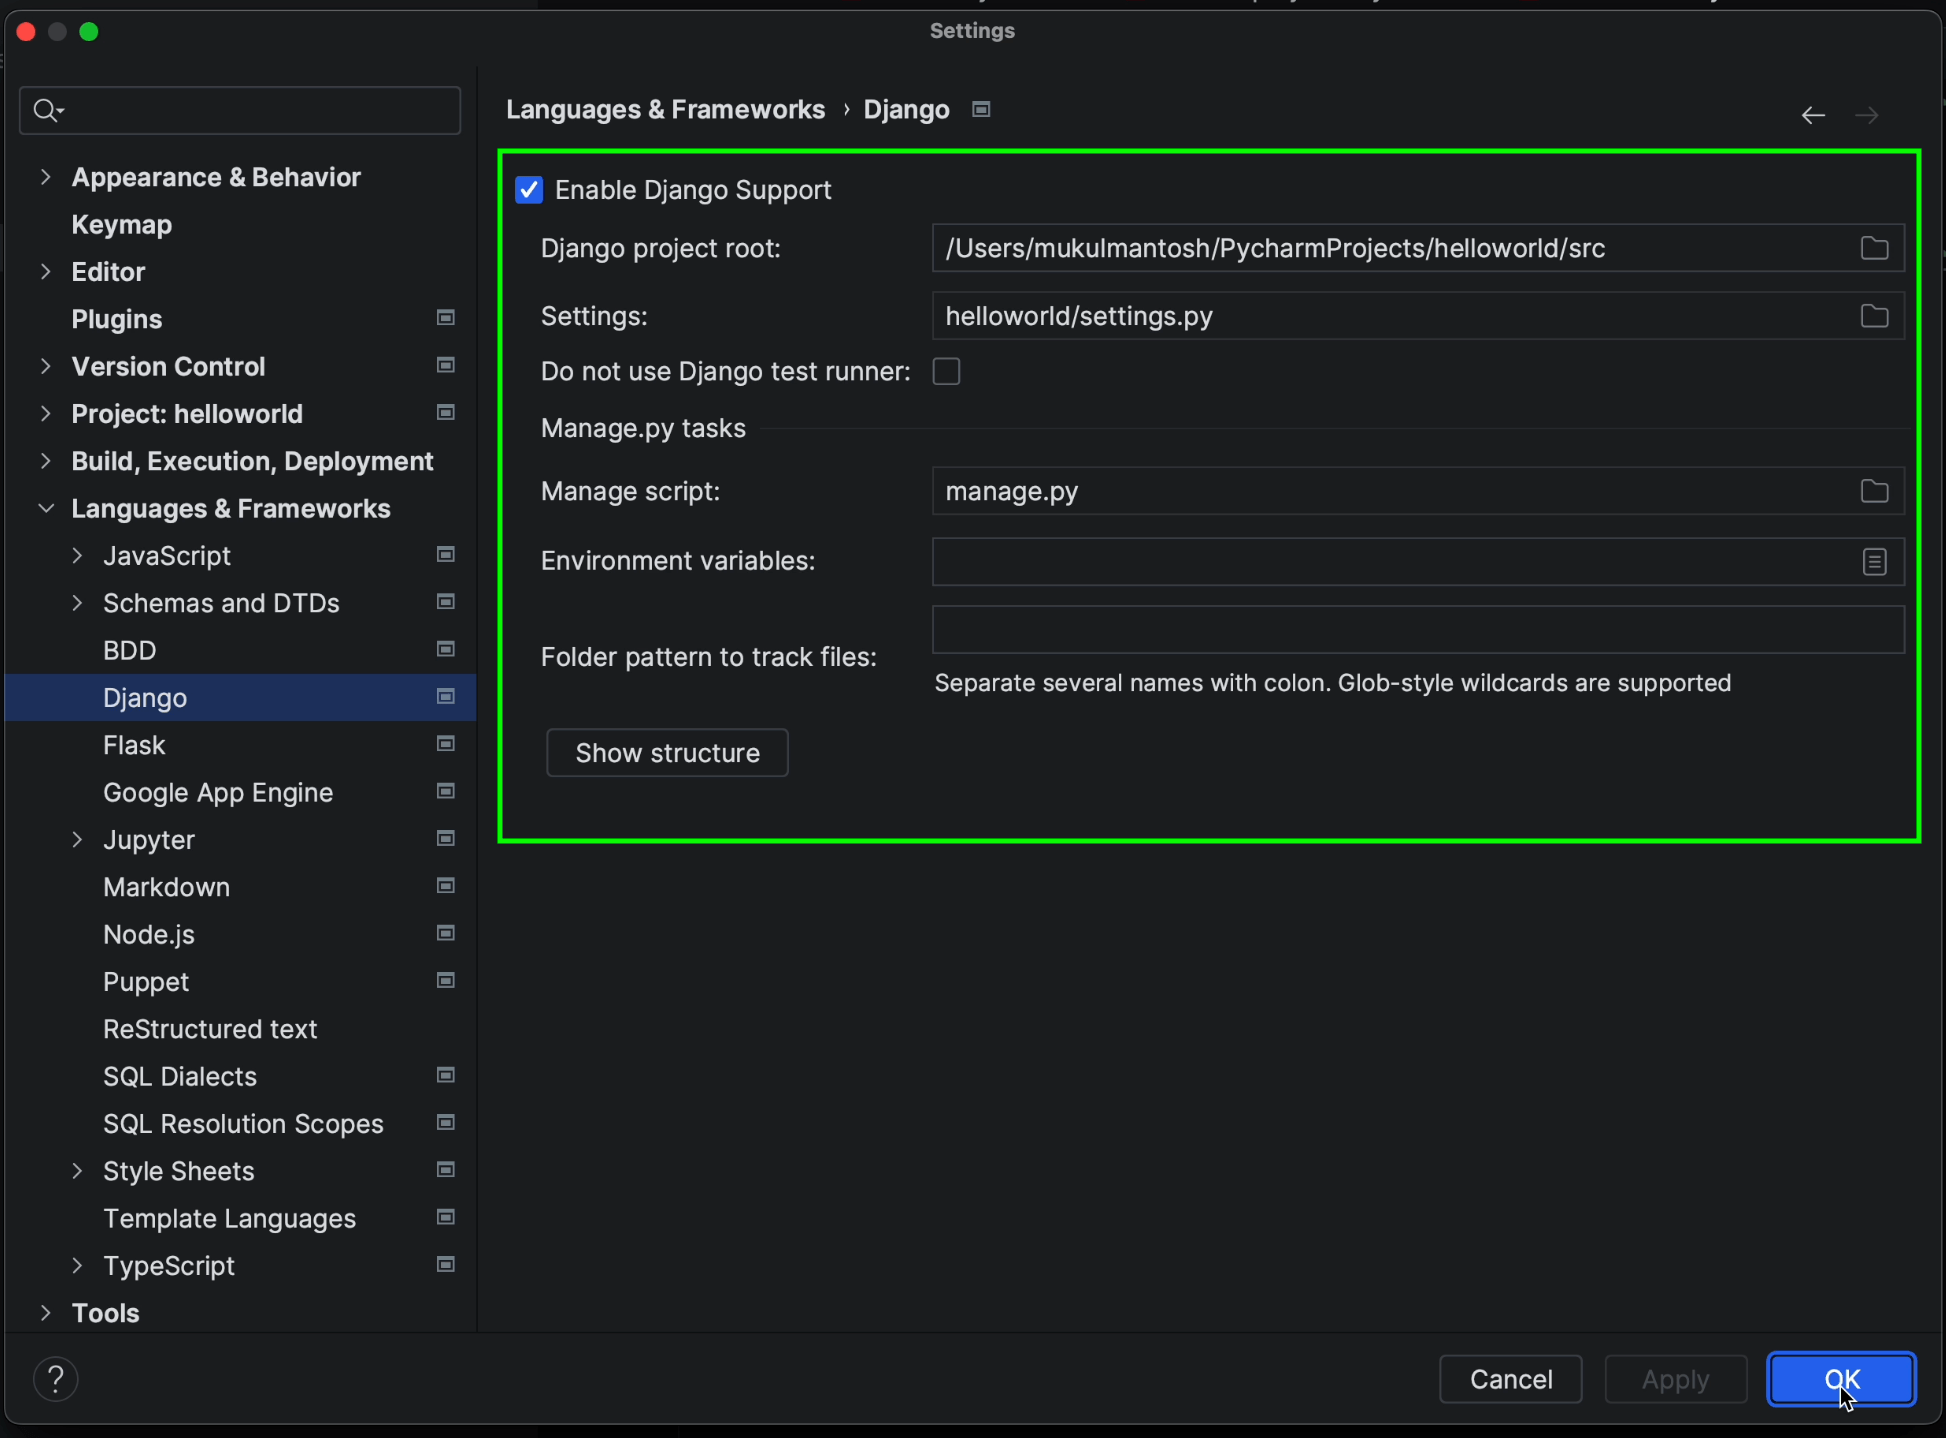Collapse the Appearance & Behavior section

pyautogui.click(x=46, y=176)
